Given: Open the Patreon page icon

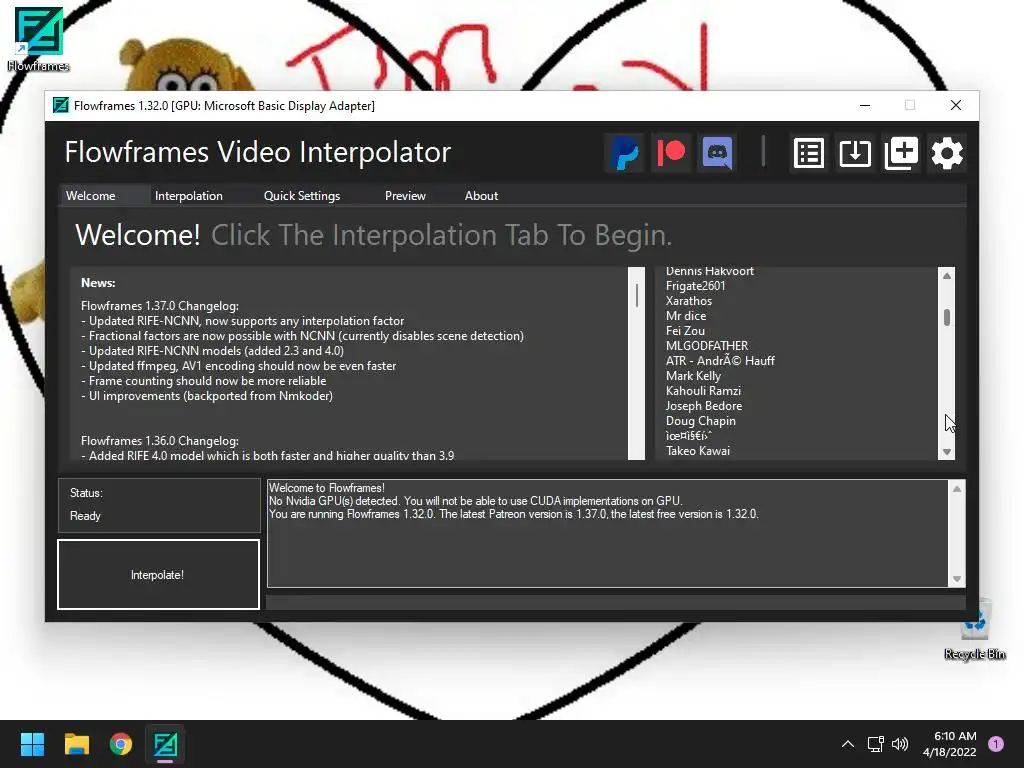Looking at the screenshot, I should click(x=671, y=153).
